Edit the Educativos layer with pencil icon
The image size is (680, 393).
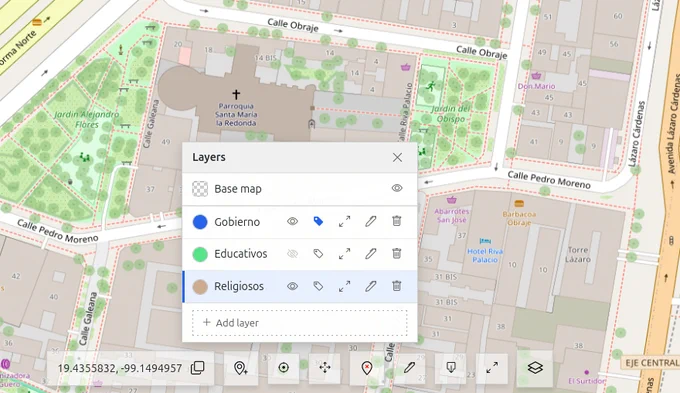point(371,254)
